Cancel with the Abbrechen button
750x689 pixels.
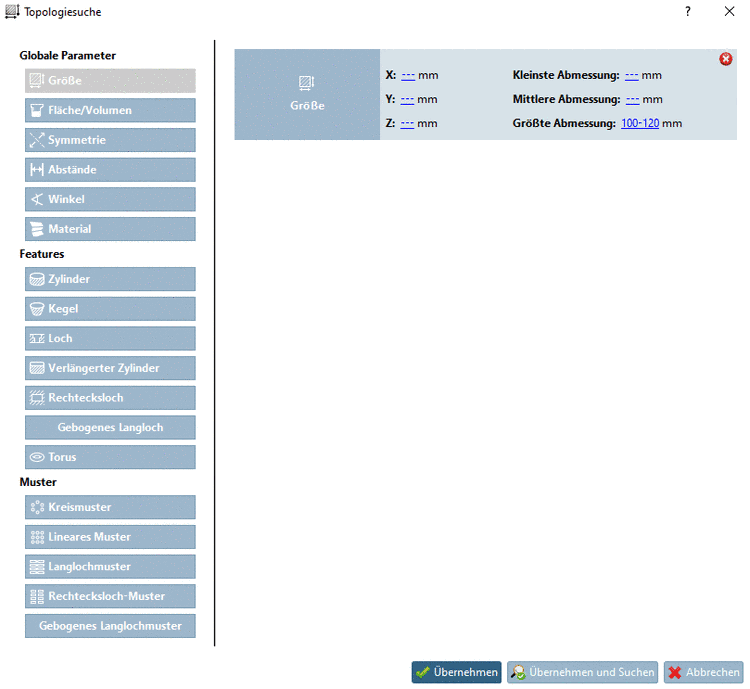click(x=704, y=672)
